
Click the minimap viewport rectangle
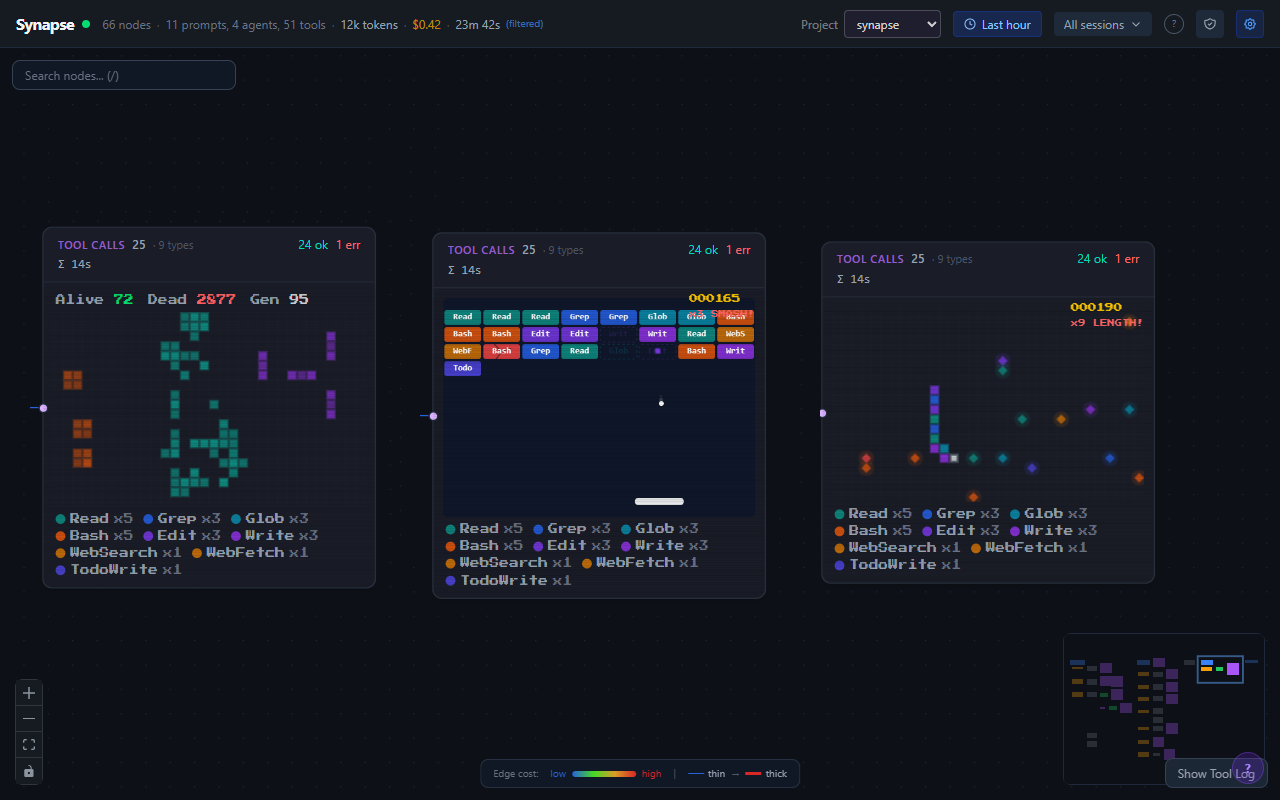(1220, 669)
